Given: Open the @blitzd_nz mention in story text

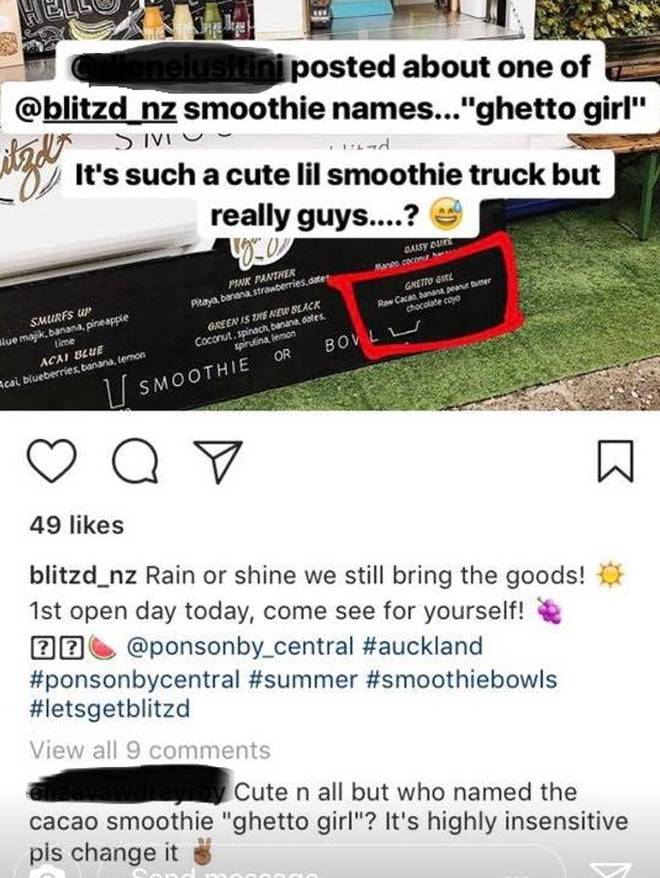Looking at the screenshot, I should click(x=96, y=109).
